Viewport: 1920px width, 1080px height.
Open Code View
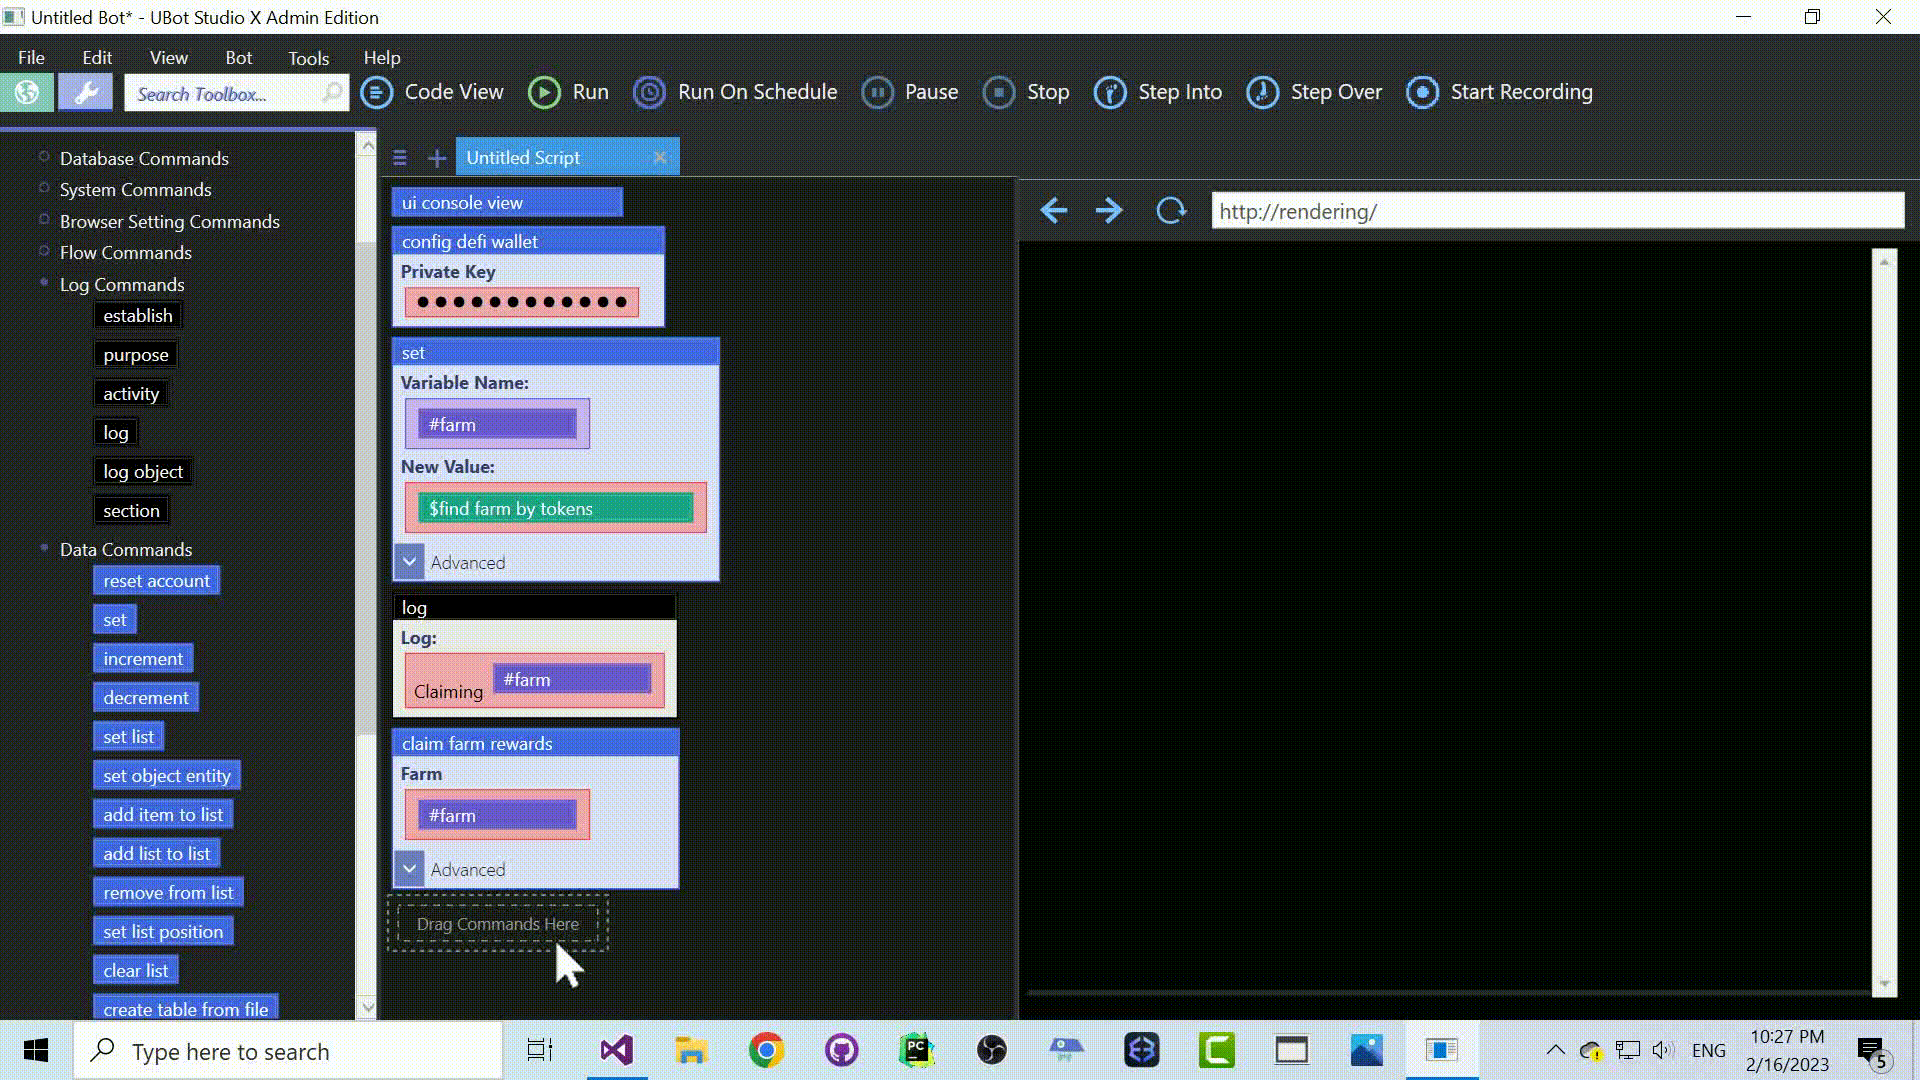(432, 92)
